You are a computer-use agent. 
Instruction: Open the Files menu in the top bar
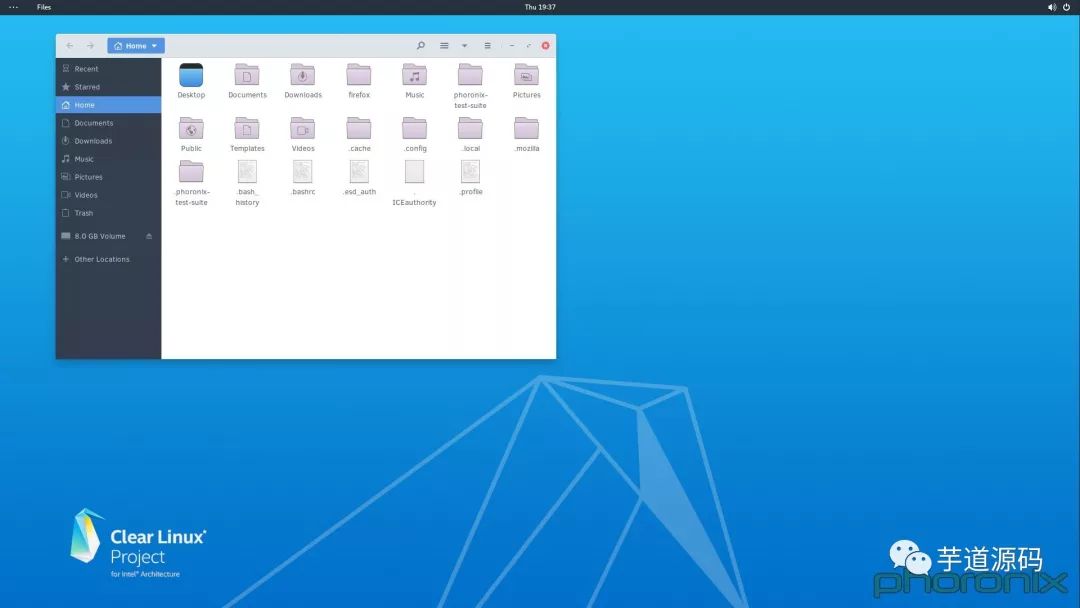[x=43, y=7]
